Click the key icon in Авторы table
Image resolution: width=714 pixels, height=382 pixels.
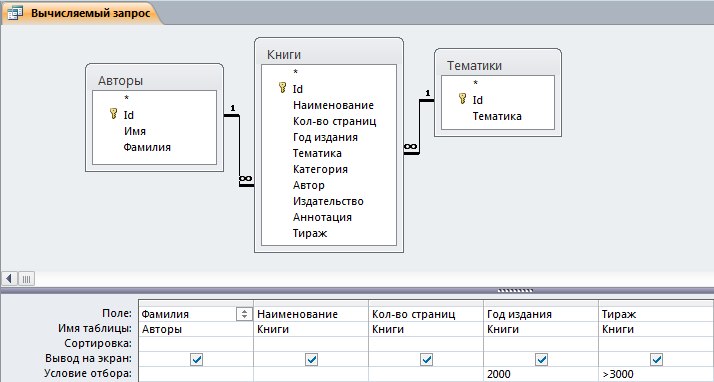pyautogui.click(x=114, y=114)
